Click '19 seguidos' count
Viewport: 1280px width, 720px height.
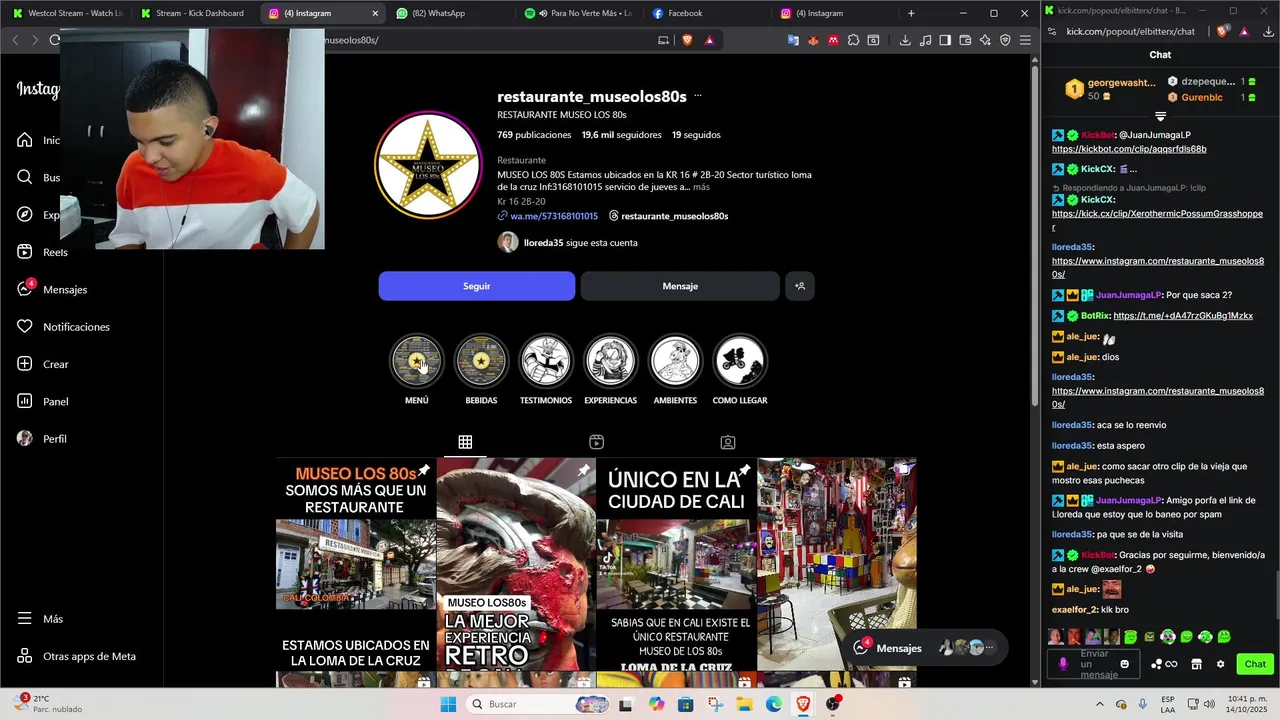[x=696, y=135]
